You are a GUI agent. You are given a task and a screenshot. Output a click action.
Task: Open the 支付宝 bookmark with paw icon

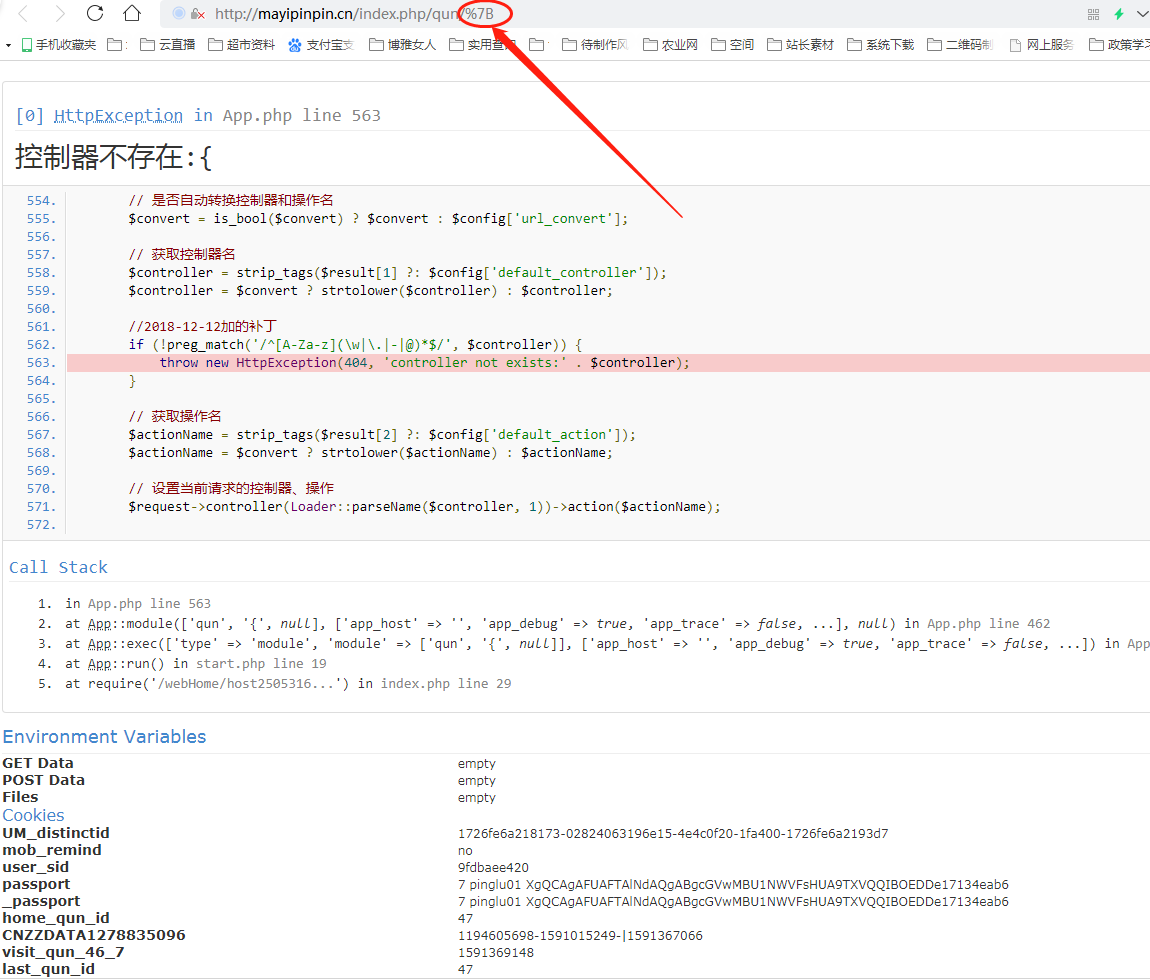321,45
